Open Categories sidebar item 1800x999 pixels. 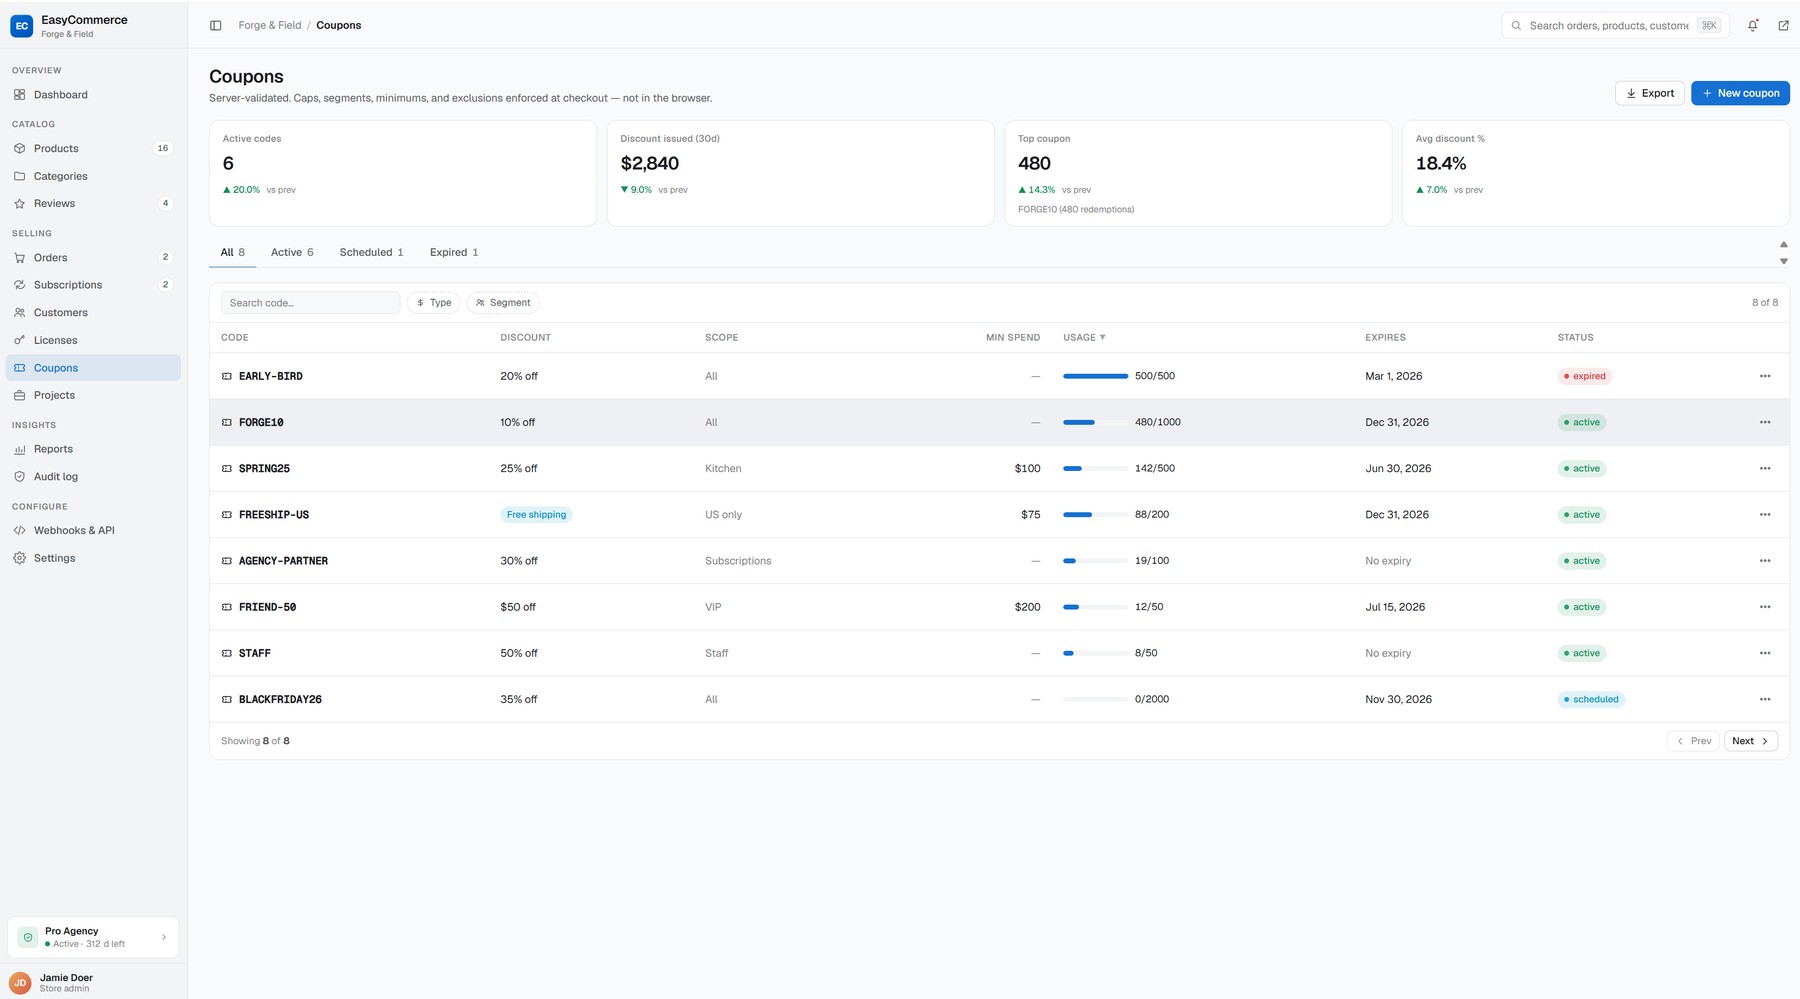93,176
